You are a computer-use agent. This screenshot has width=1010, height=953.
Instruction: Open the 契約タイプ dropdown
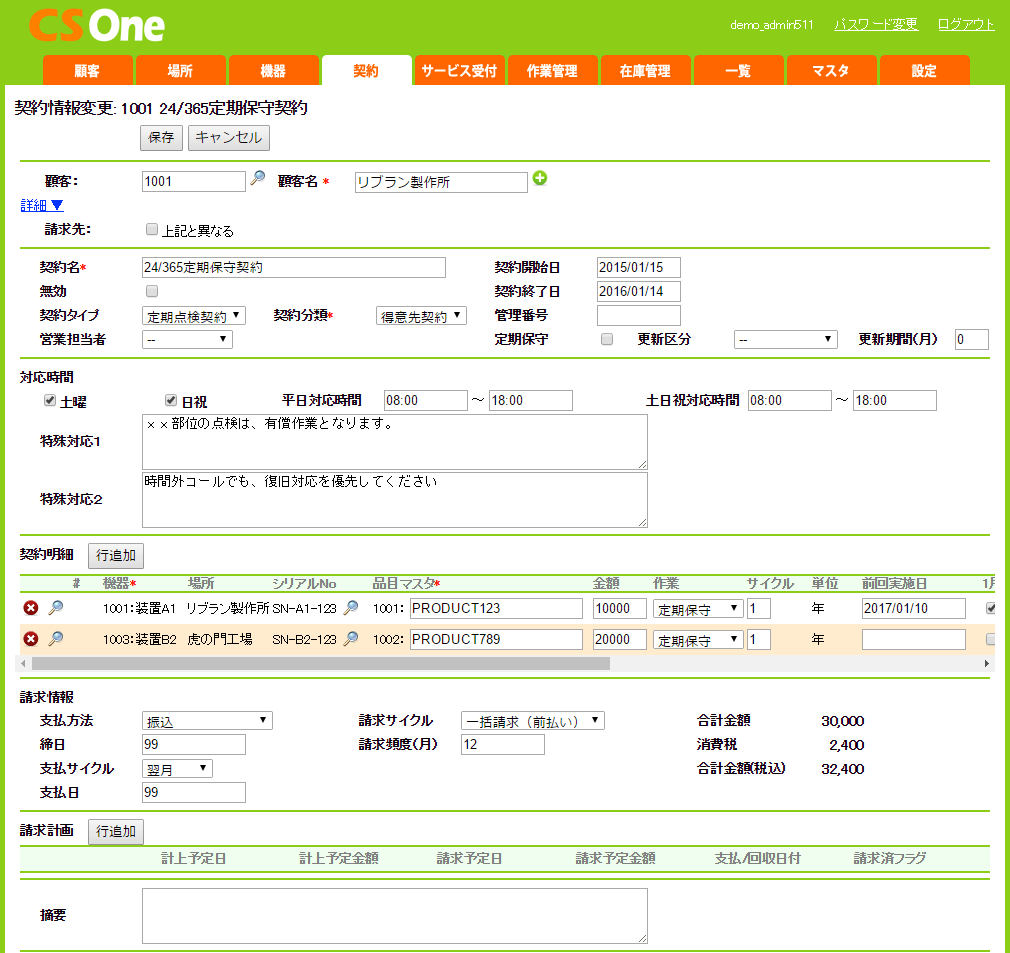coord(193,316)
